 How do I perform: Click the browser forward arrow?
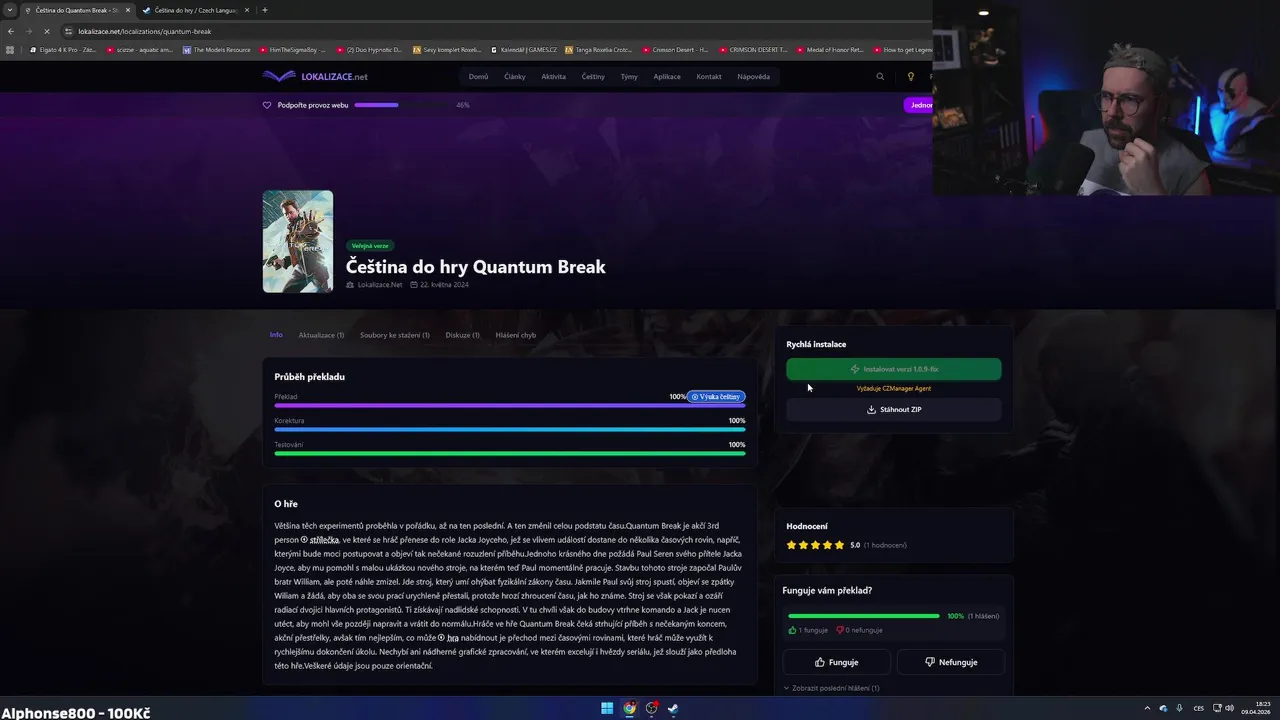(29, 31)
